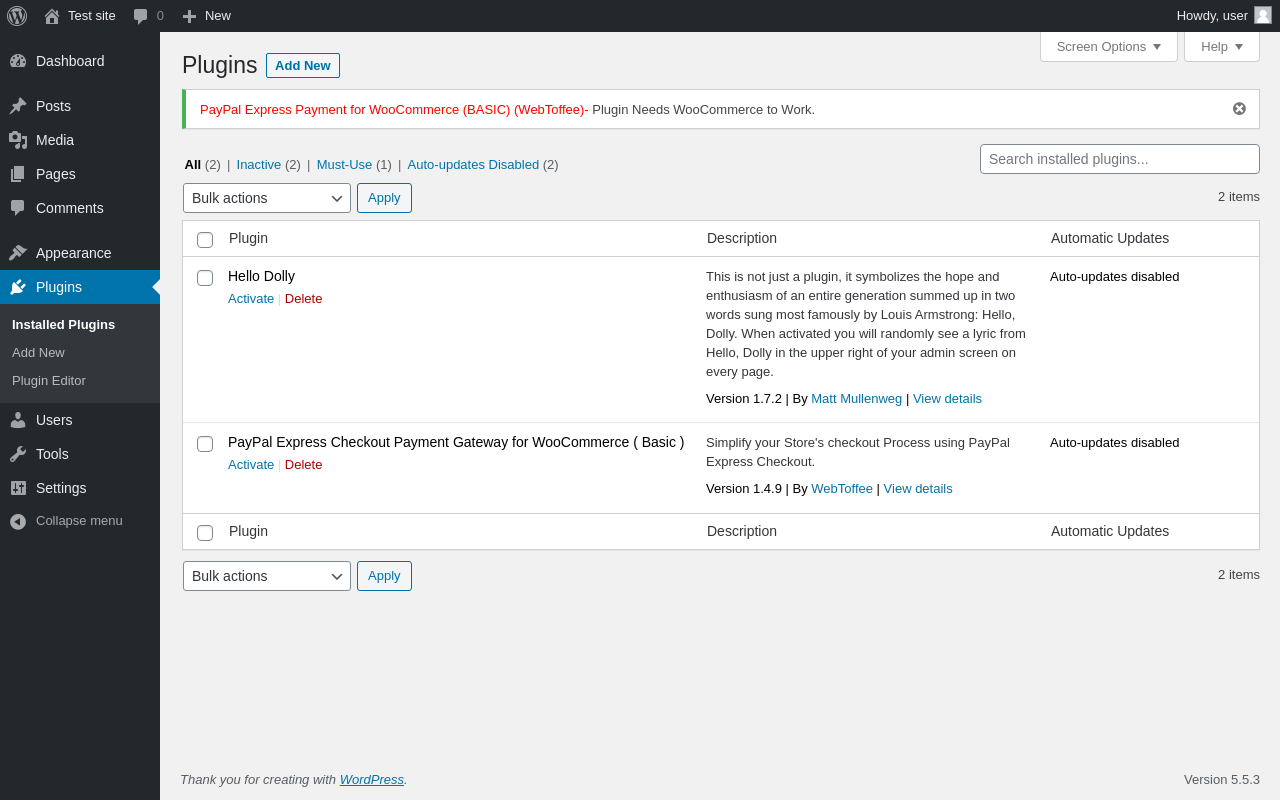Click the Dashboard gauge icon

18,61
